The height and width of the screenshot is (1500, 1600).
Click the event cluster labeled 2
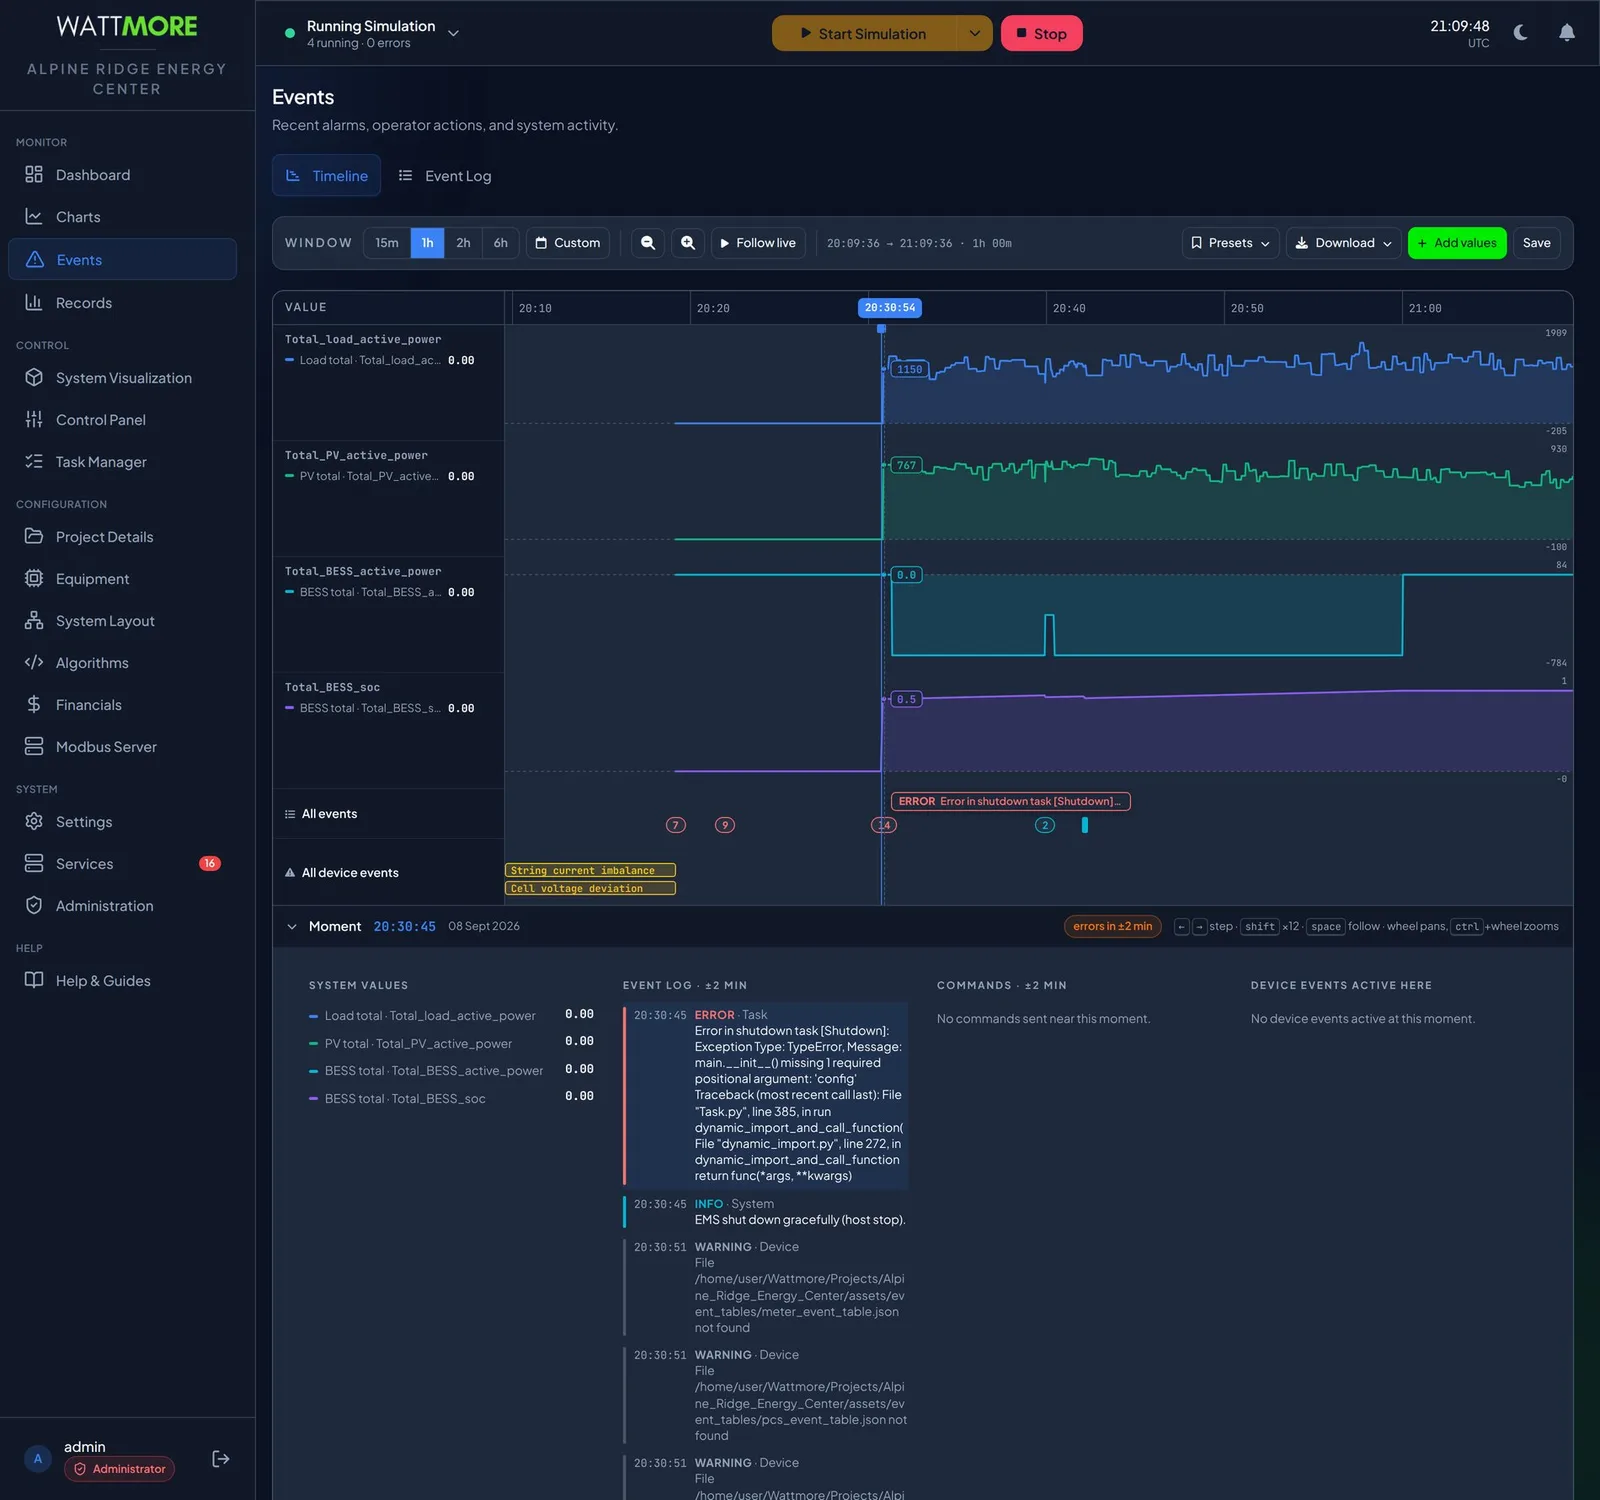1045,825
